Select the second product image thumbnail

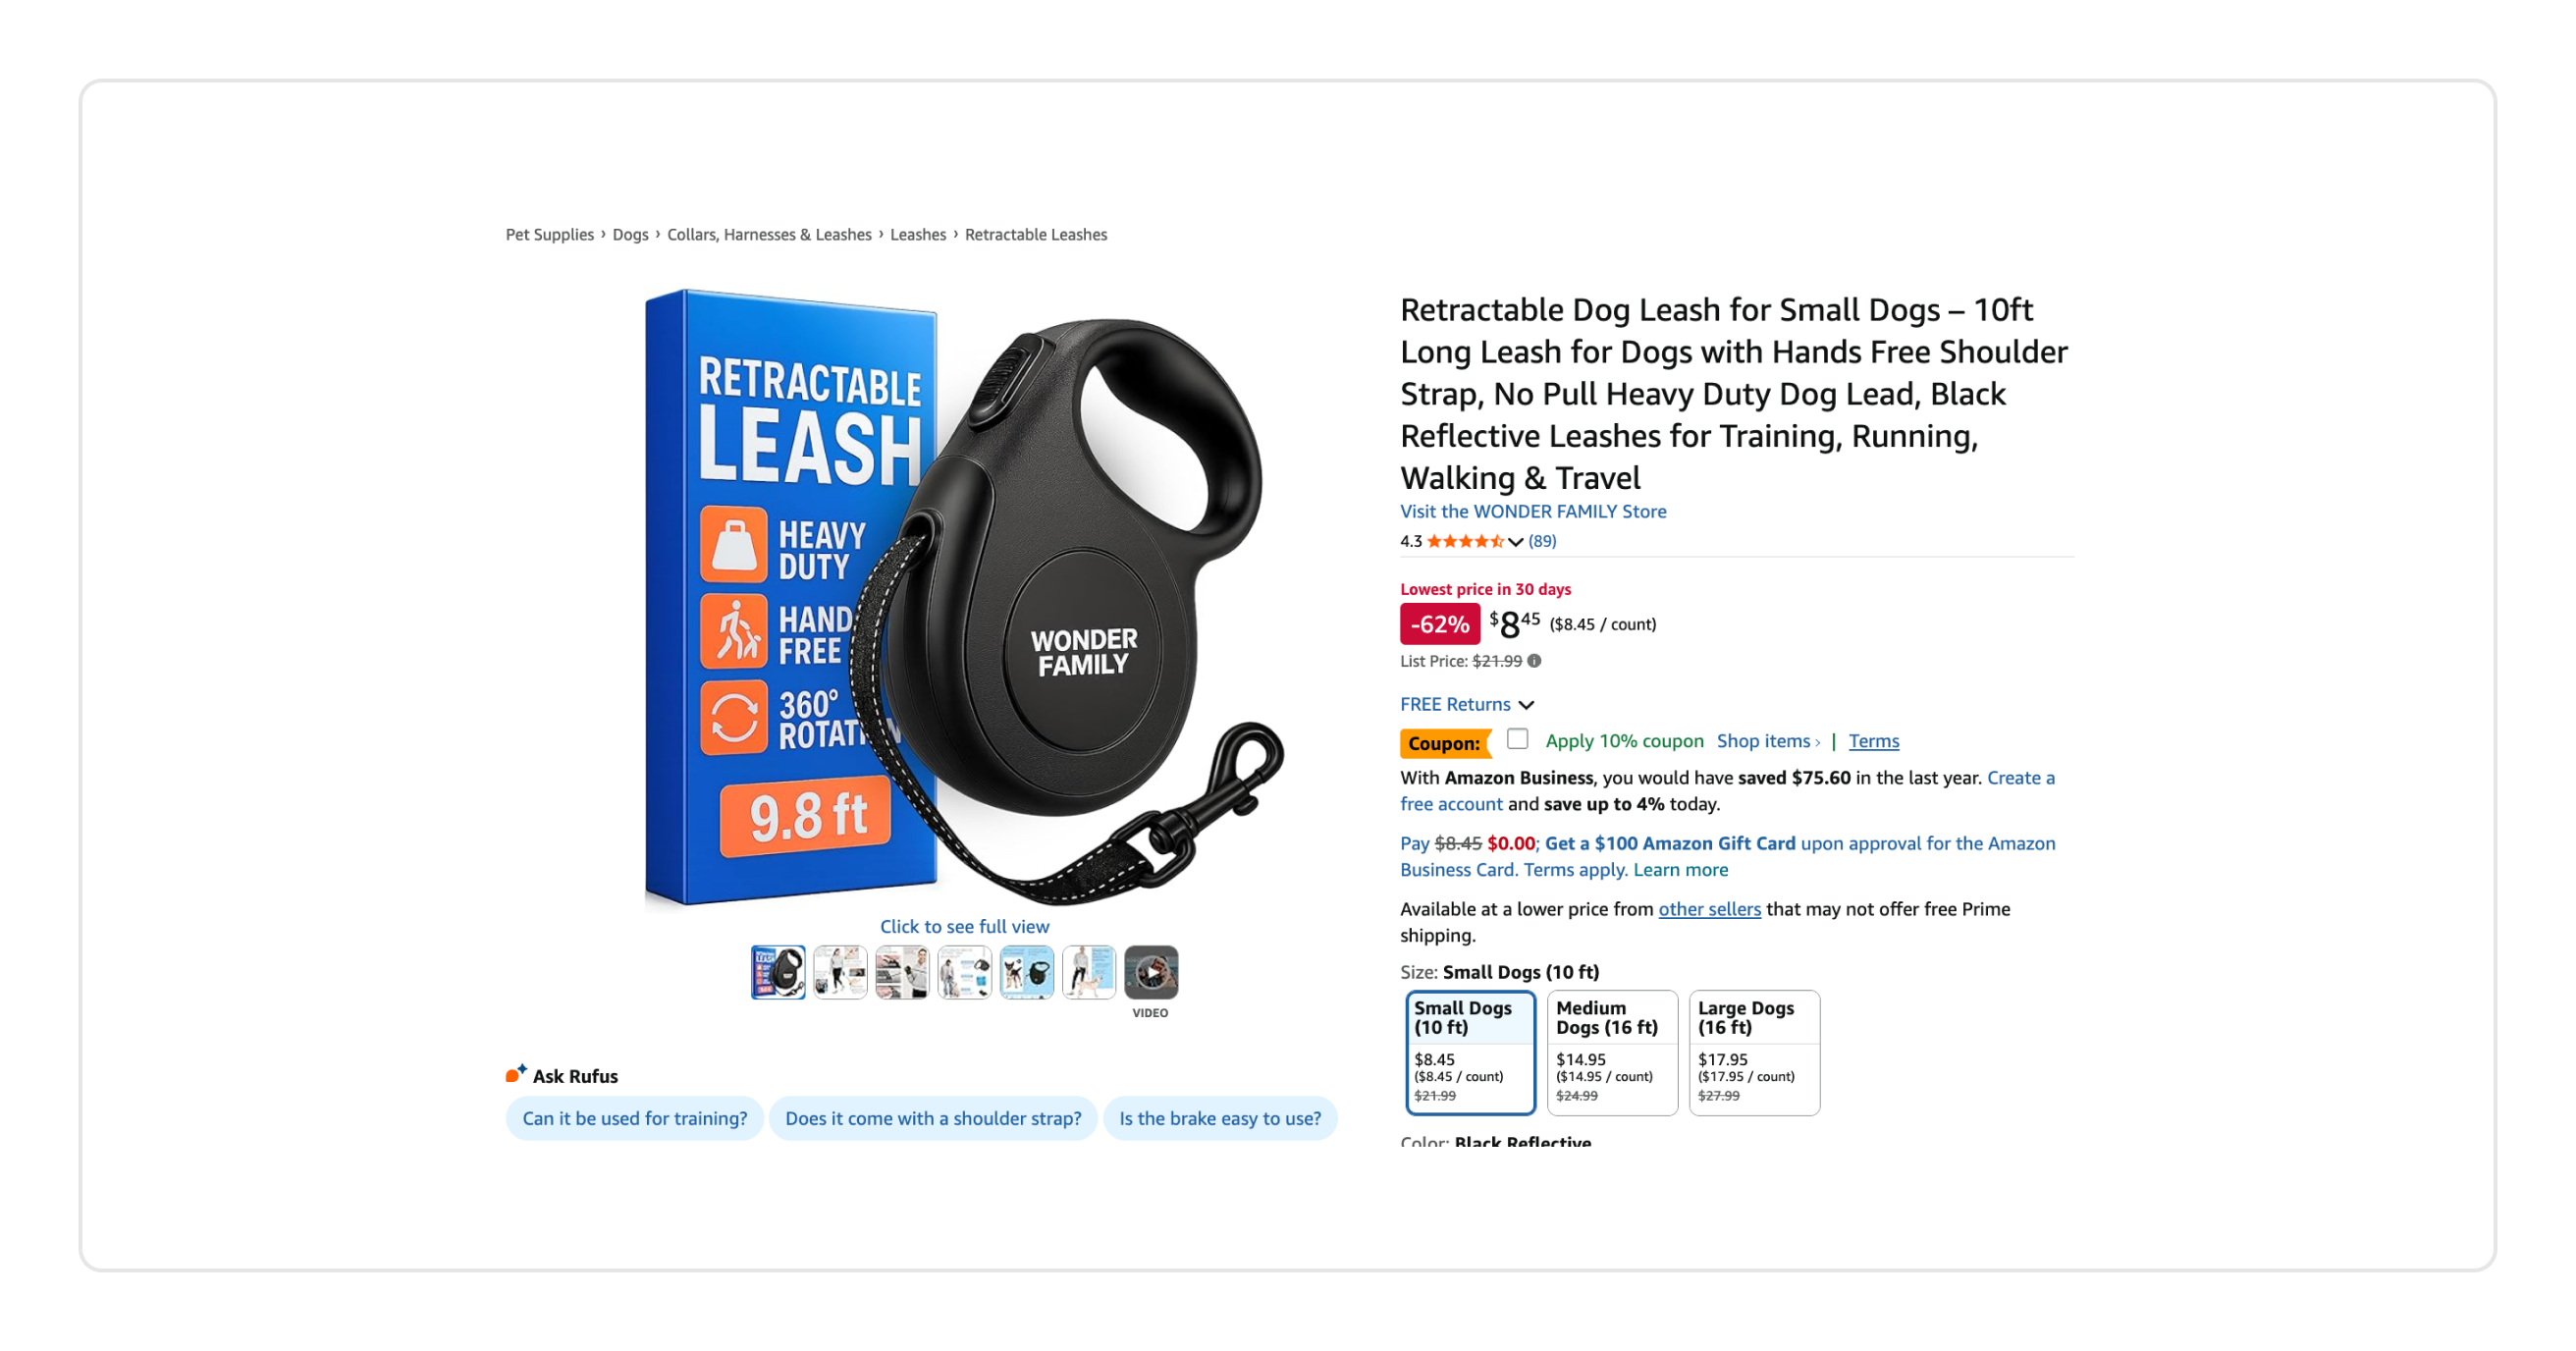point(840,972)
